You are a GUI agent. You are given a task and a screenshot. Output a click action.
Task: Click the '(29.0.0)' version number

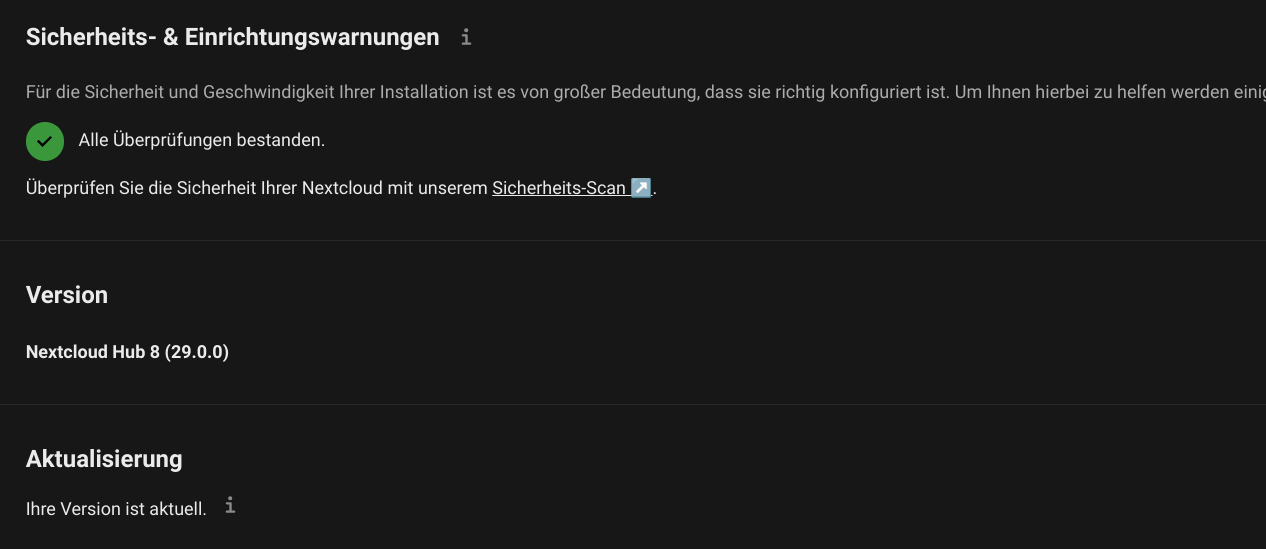[x=197, y=352]
